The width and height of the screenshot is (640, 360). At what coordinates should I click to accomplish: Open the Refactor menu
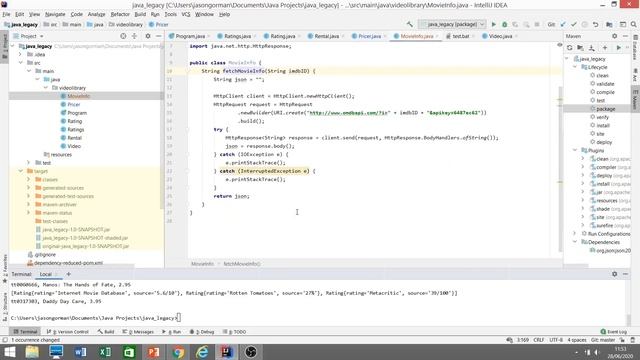[120, 14]
